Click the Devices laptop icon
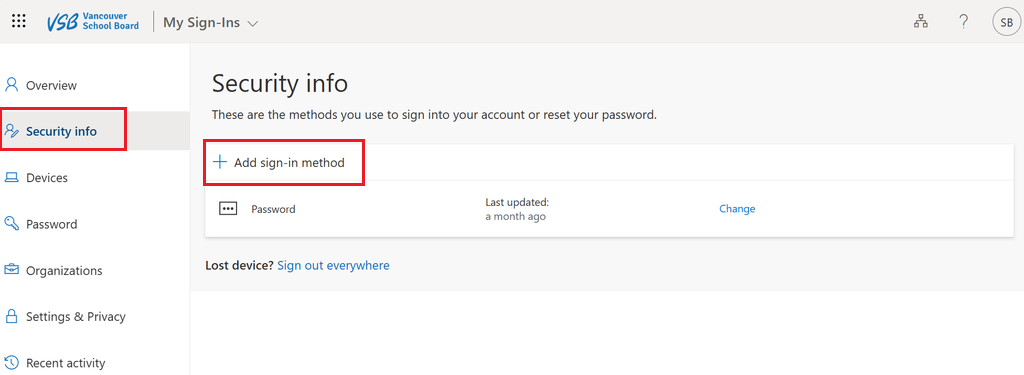The height and width of the screenshot is (375, 1024). click(11, 178)
